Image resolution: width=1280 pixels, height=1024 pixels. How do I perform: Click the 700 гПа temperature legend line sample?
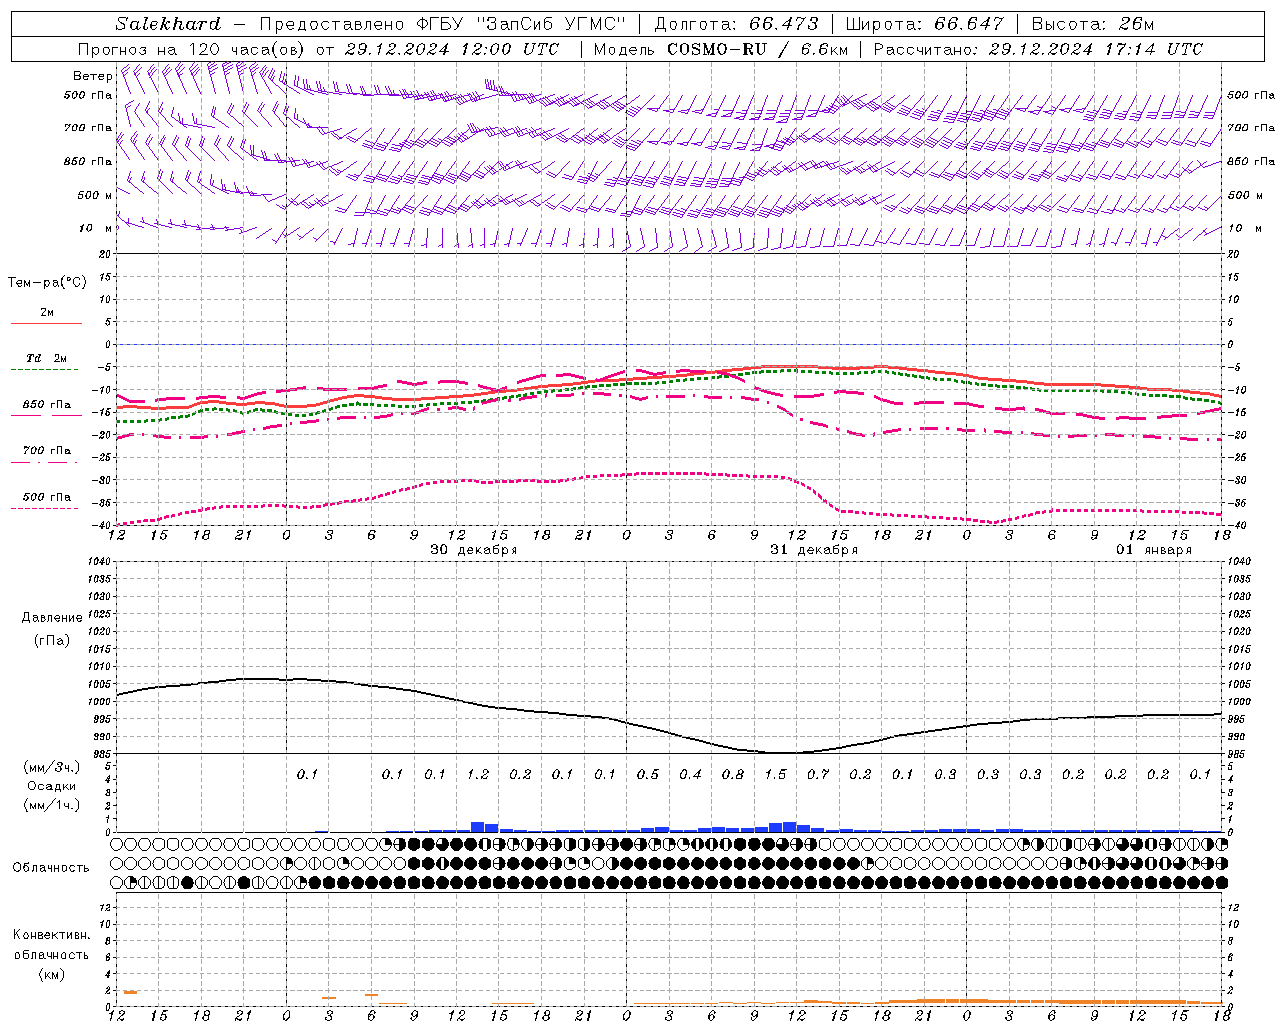point(46,462)
